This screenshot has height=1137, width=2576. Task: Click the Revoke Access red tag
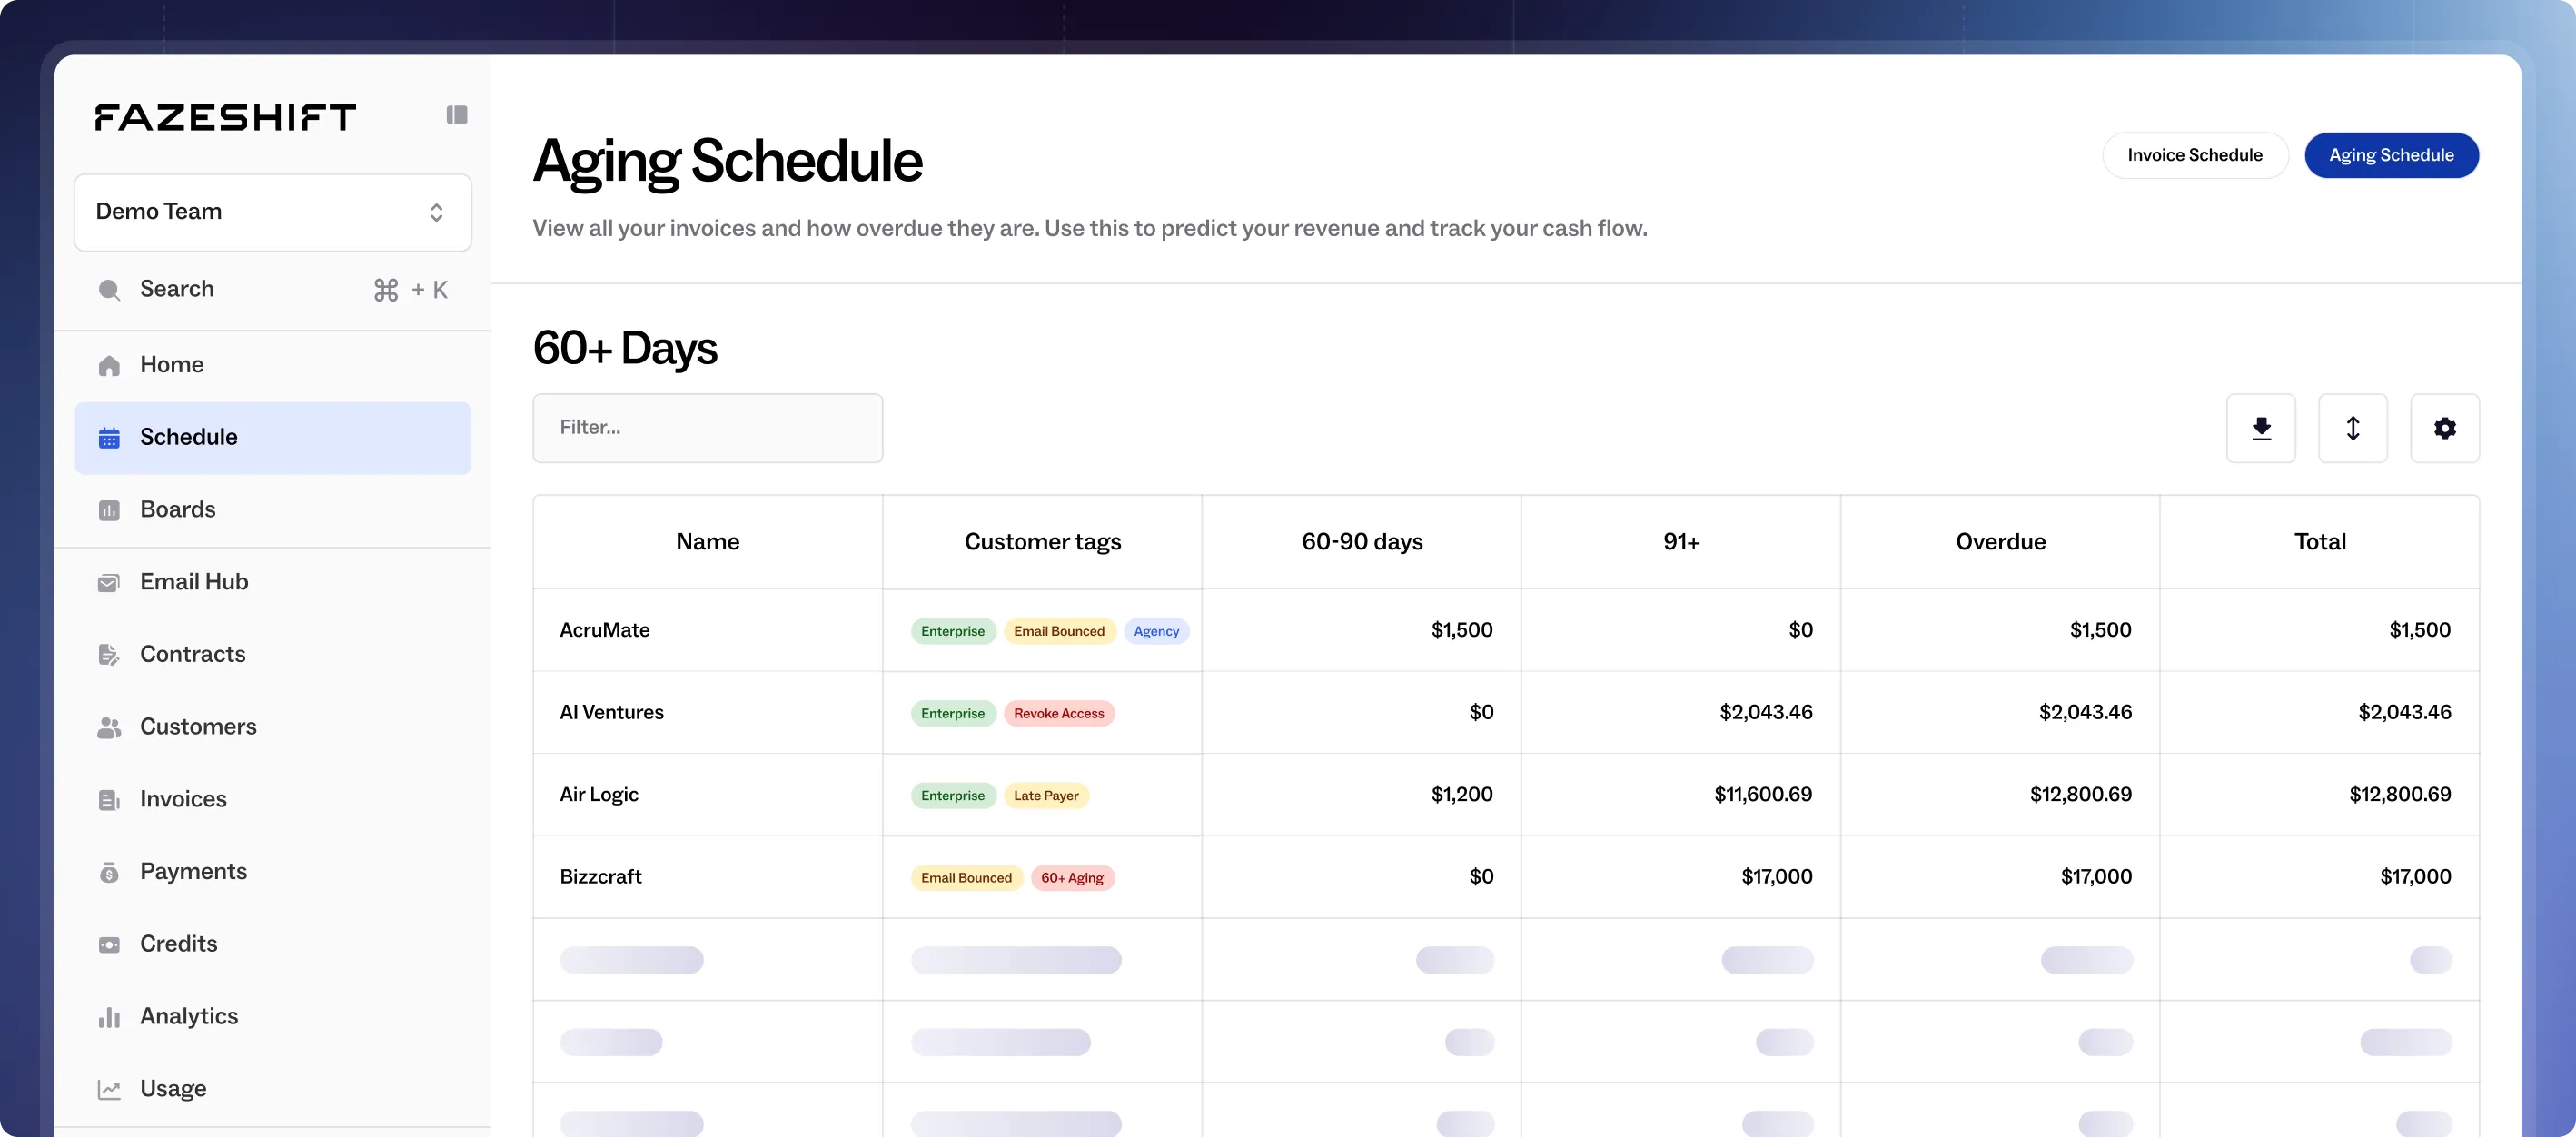click(1058, 713)
